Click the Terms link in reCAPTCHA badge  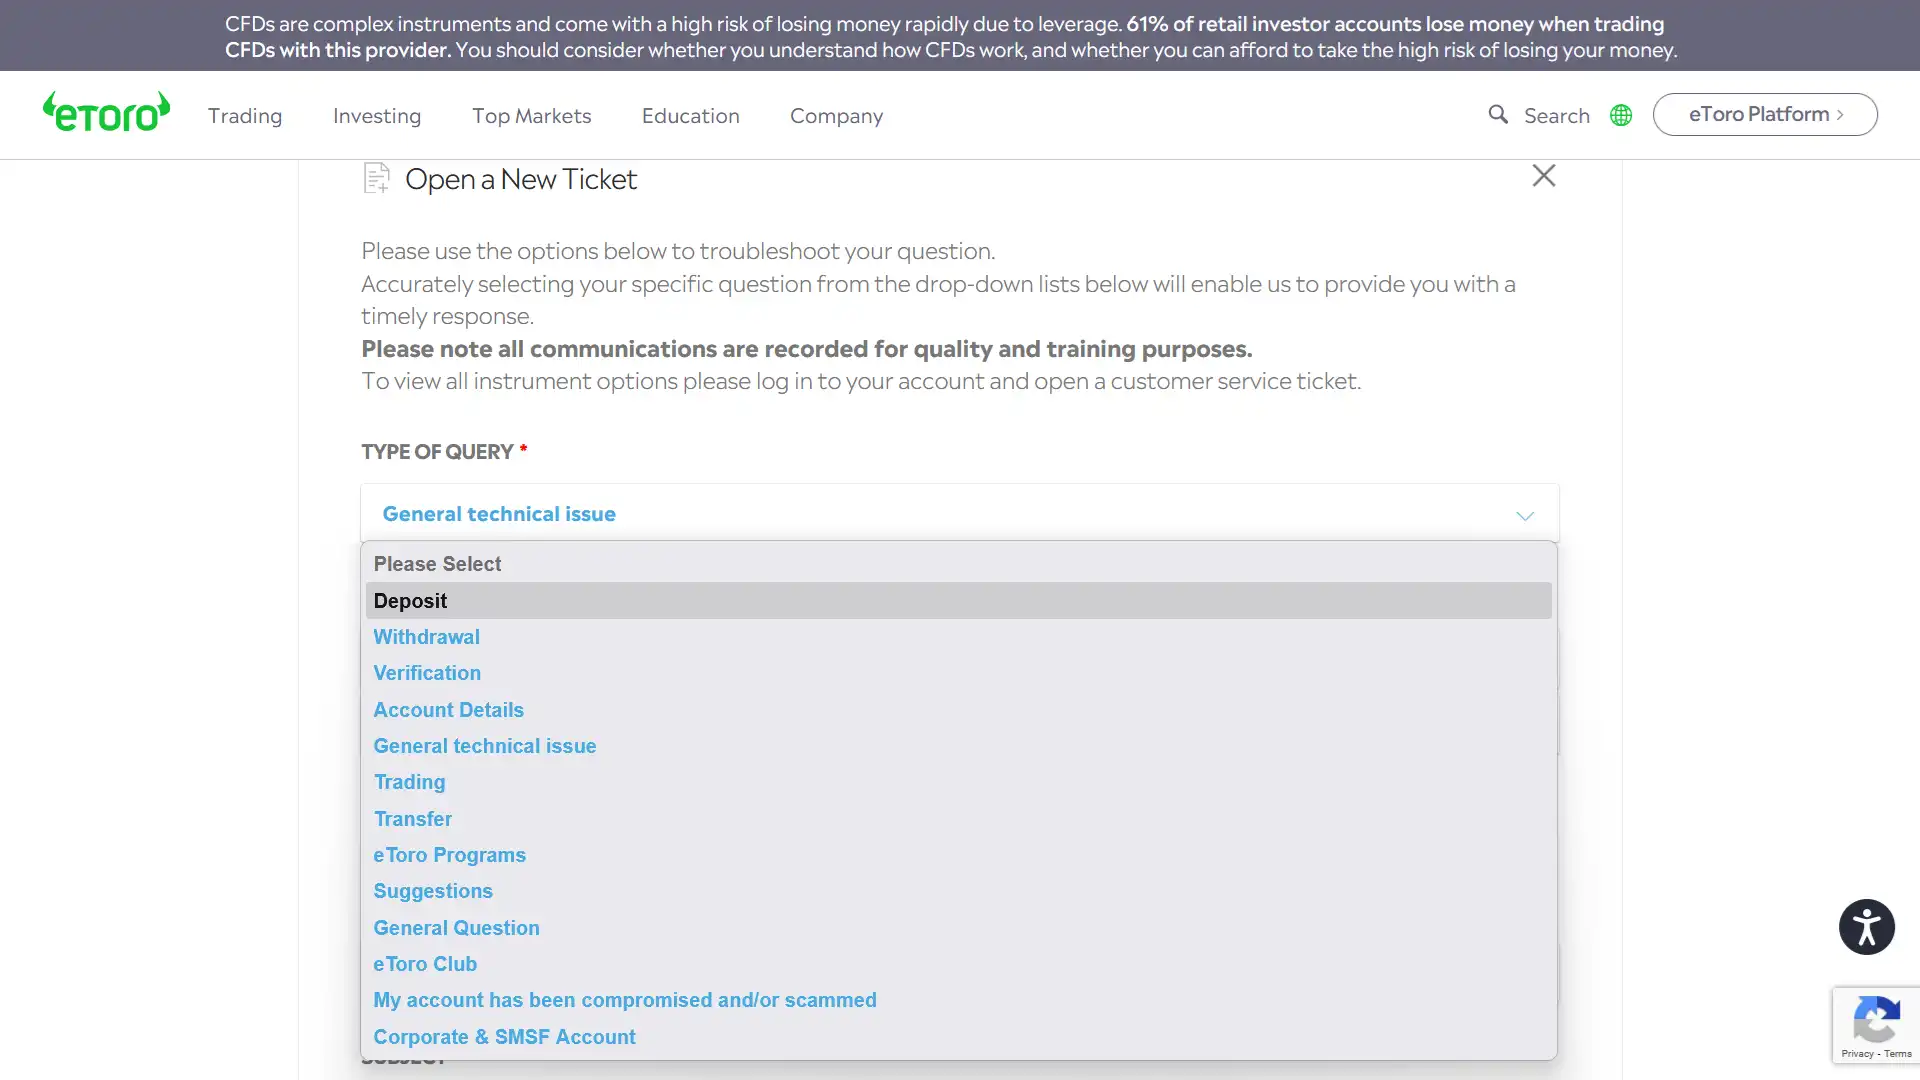(1898, 1054)
